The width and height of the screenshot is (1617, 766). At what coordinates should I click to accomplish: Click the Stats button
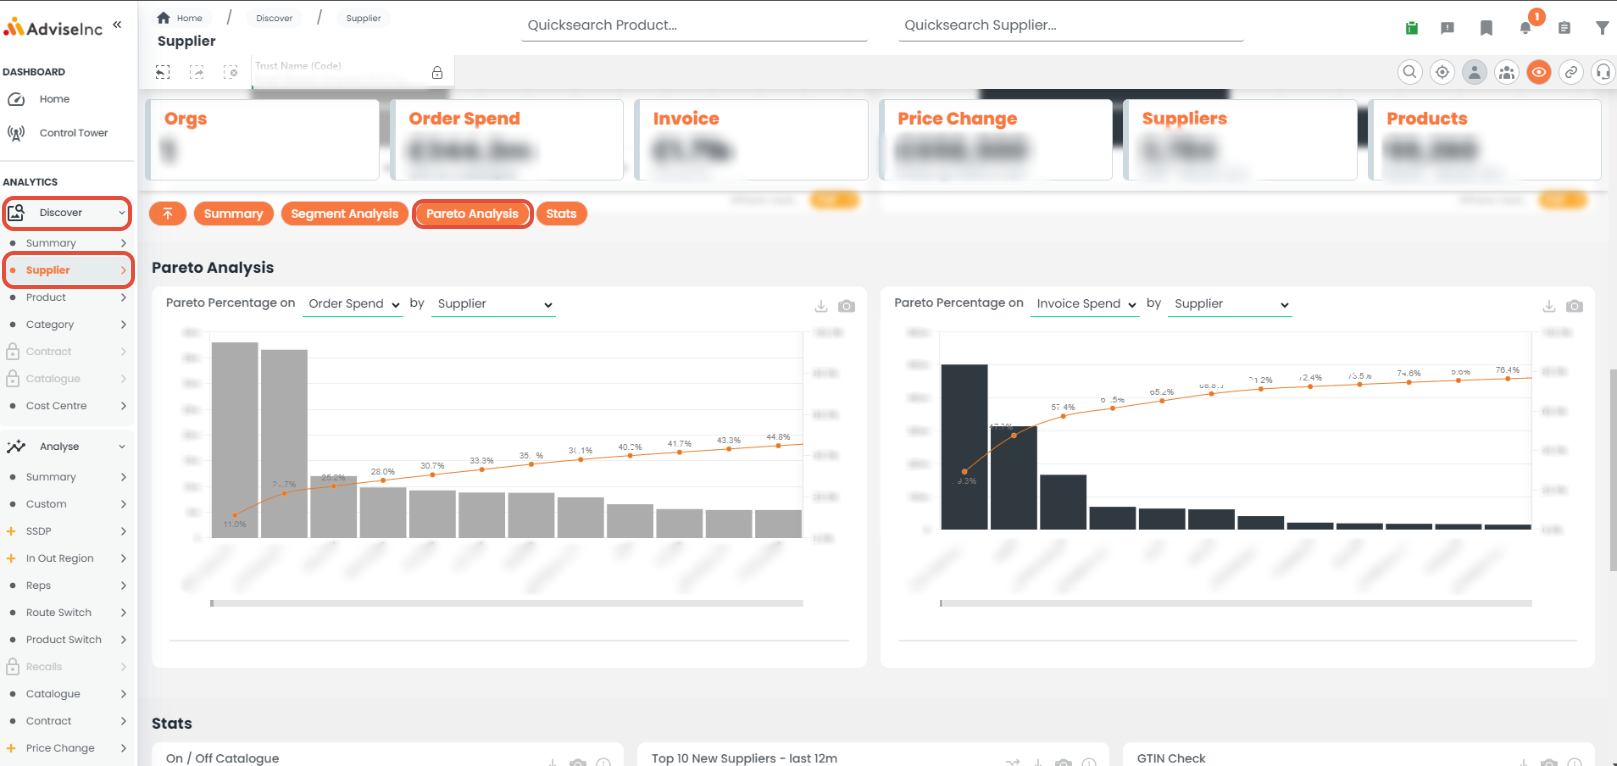(561, 214)
